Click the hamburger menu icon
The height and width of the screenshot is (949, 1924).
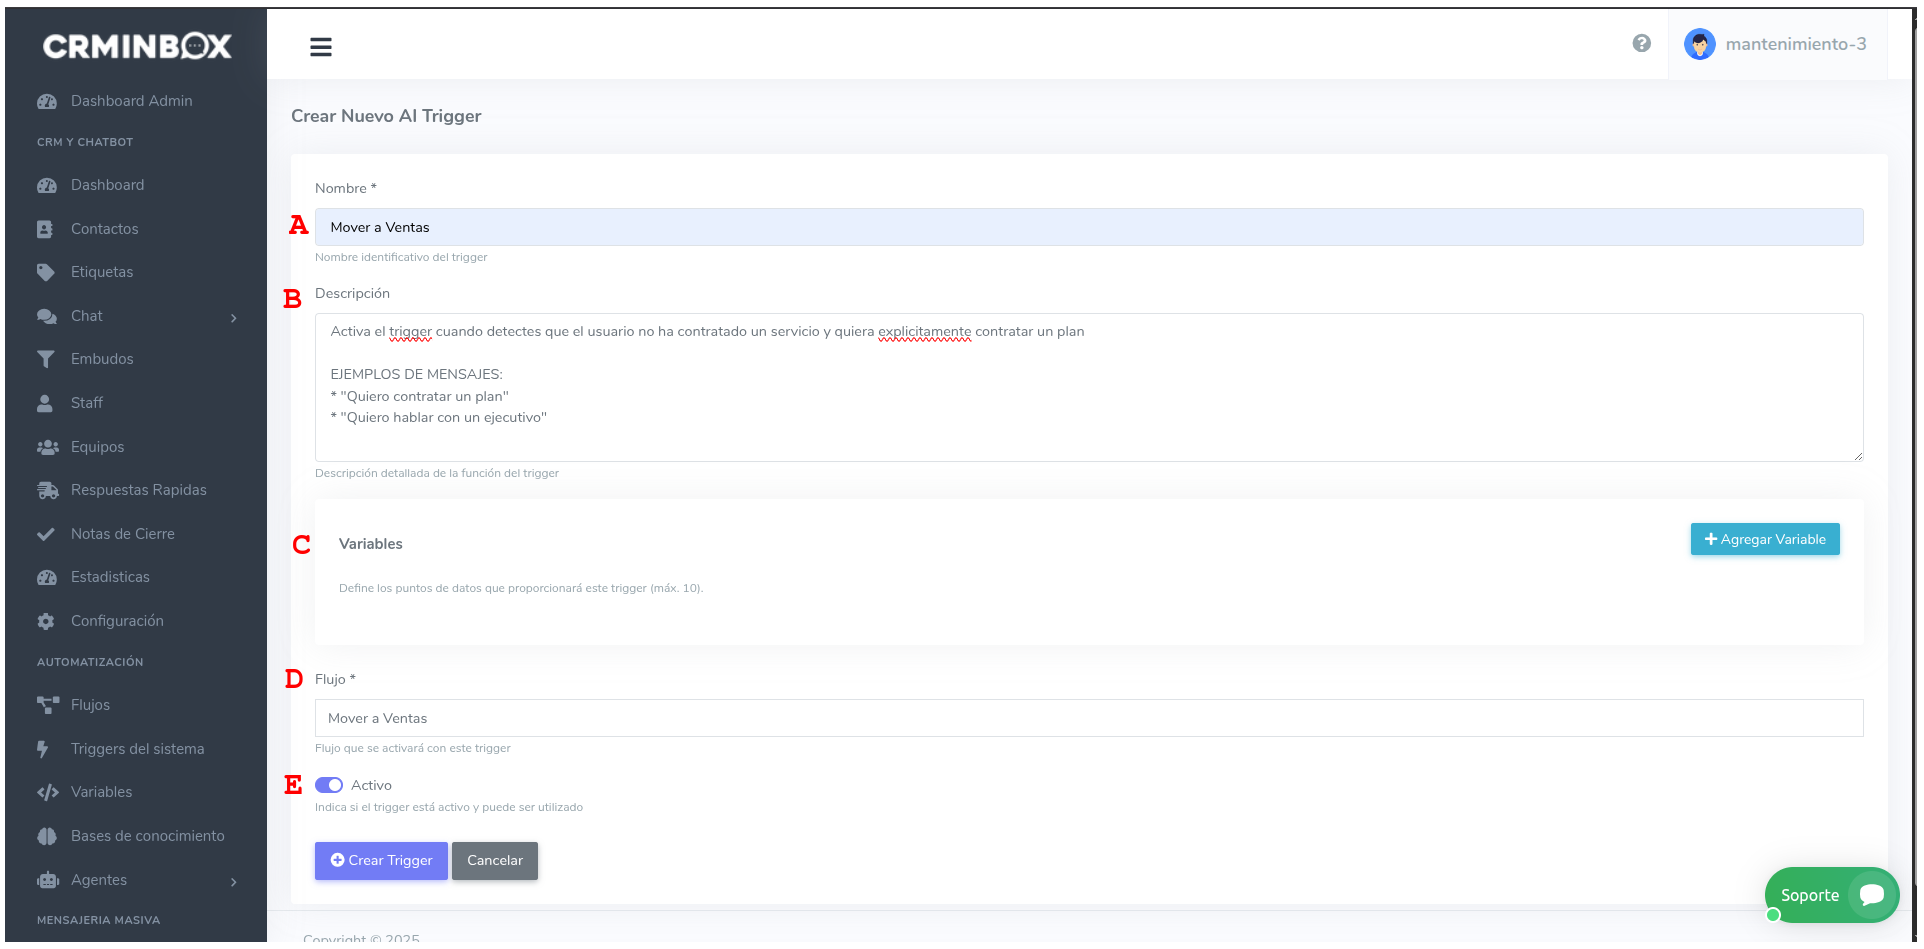320,47
